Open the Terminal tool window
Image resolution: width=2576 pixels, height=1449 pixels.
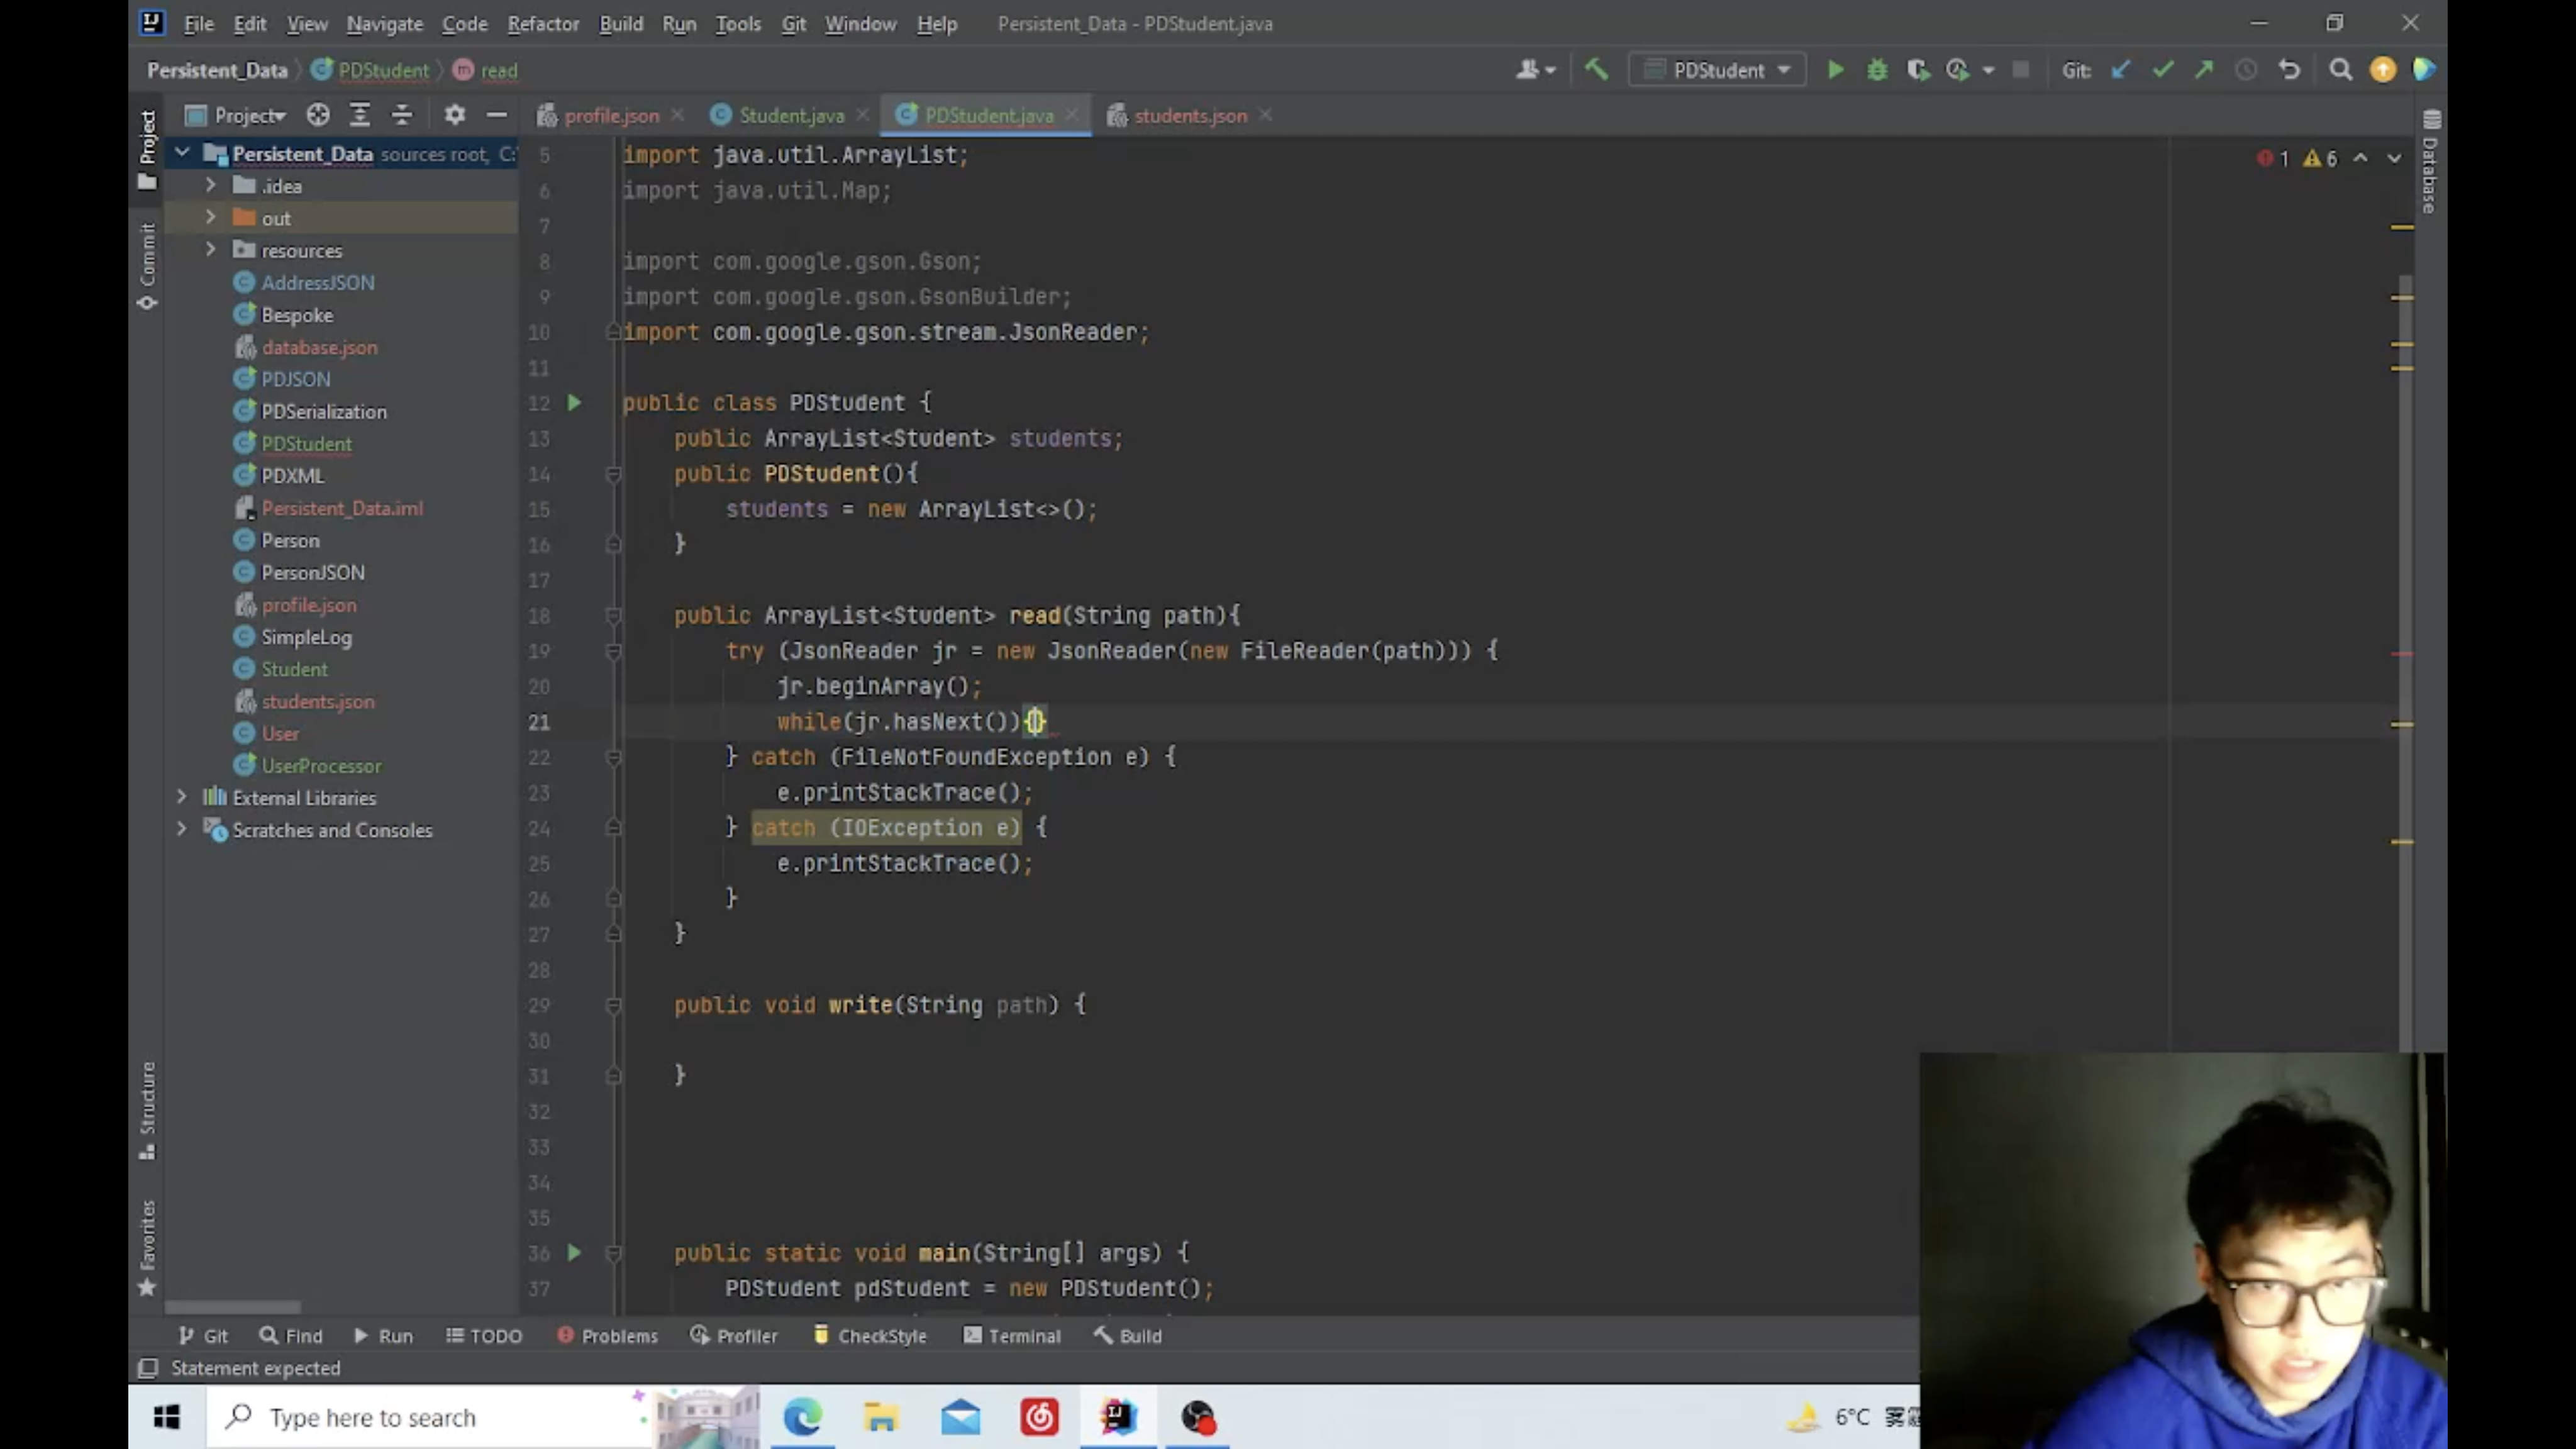pyautogui.click(x=1012, y=1335)
